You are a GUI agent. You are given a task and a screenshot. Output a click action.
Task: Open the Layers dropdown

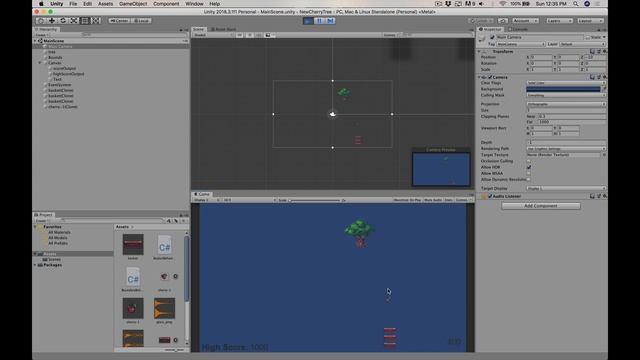click(559, 20)
